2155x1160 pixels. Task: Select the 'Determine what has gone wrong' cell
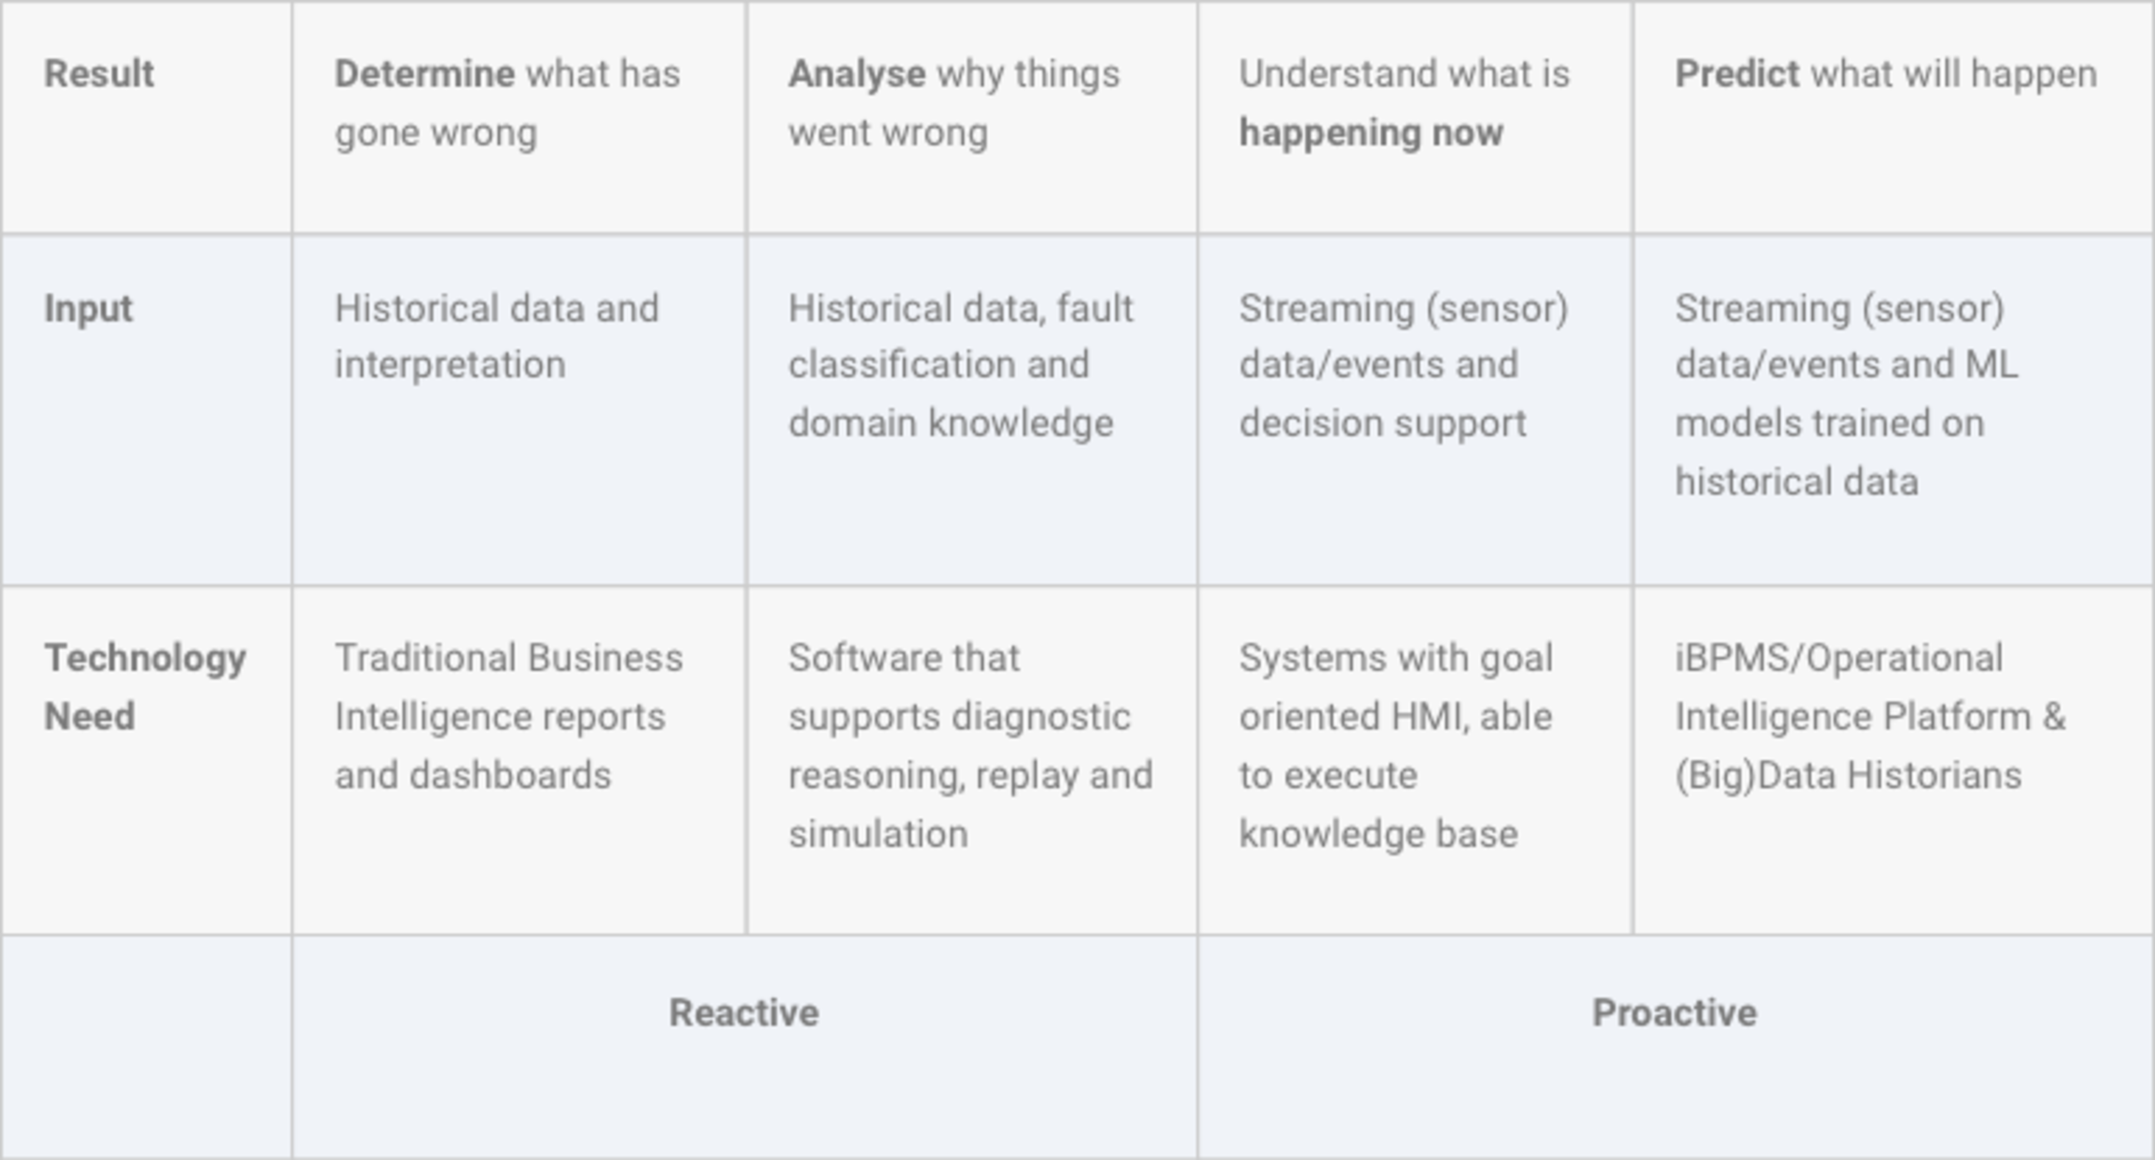click(519, 118)
